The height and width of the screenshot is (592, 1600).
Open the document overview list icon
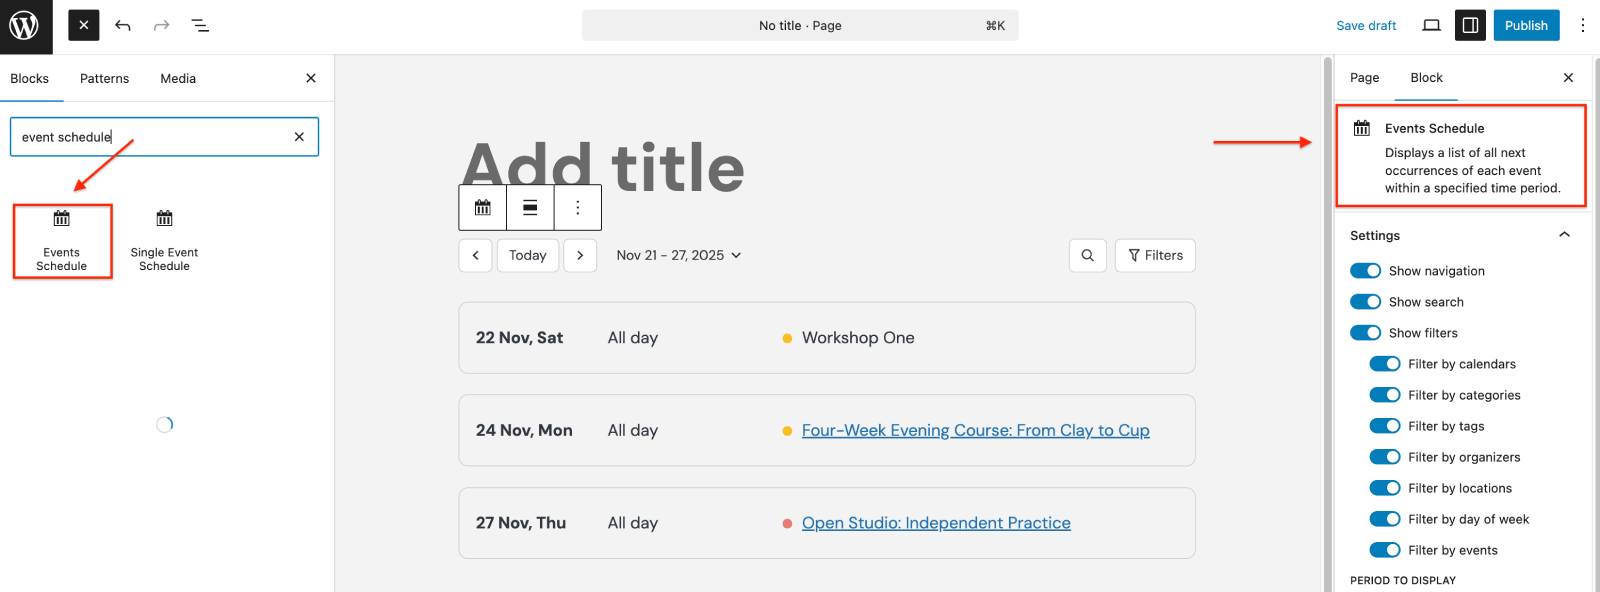coord(200,26)
